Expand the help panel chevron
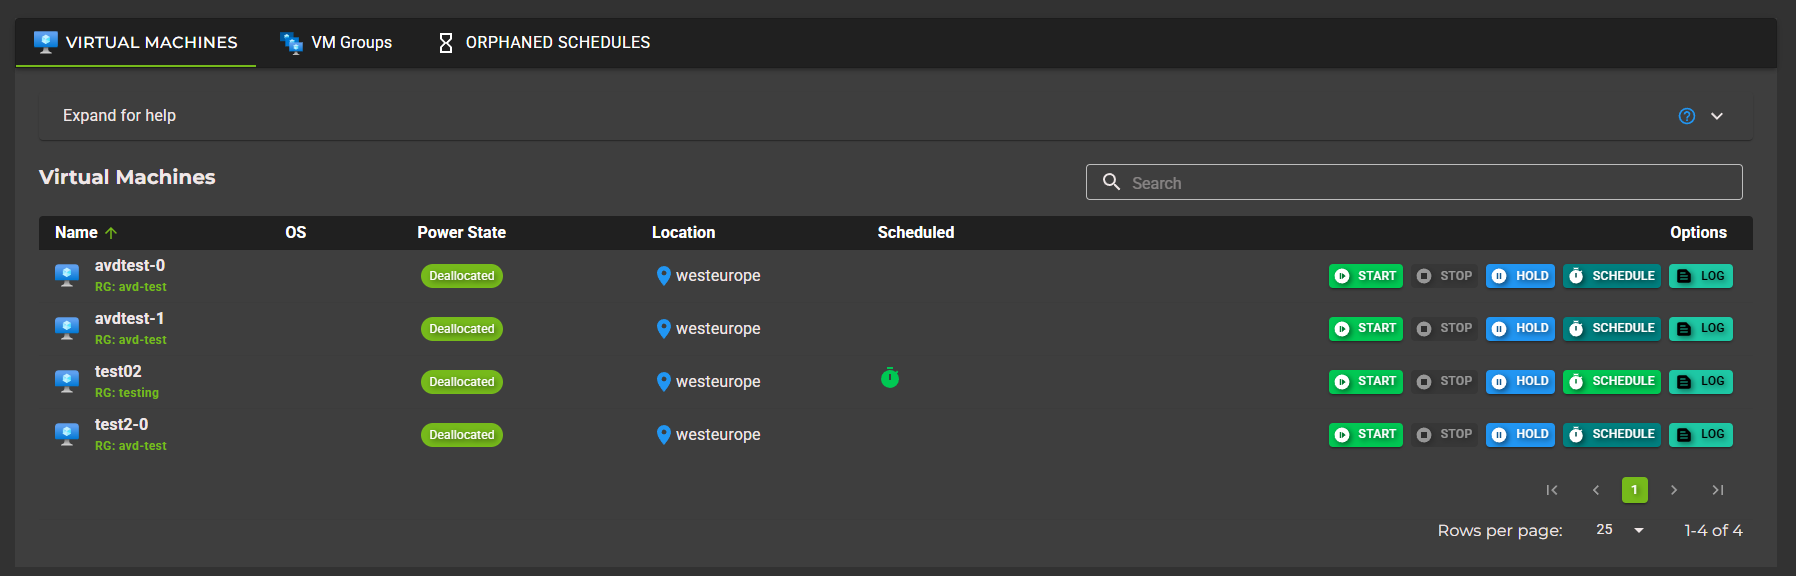The width and height of the screenshot is (1796, 576). pos(1717,116)
